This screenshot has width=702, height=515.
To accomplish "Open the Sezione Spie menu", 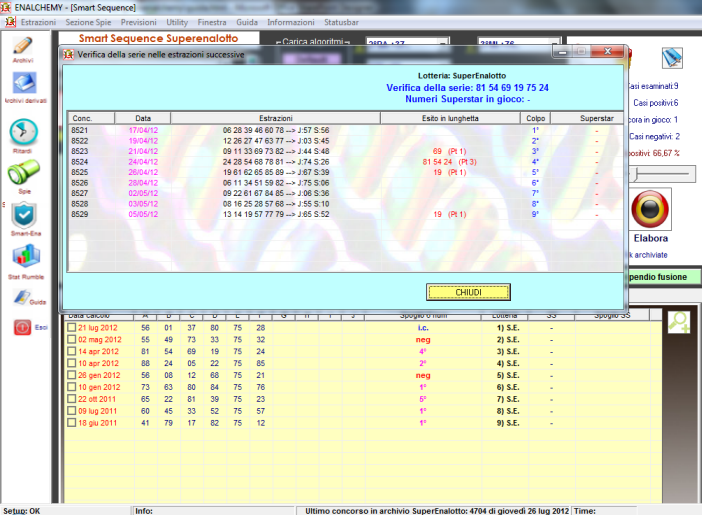I will [88, 22].
